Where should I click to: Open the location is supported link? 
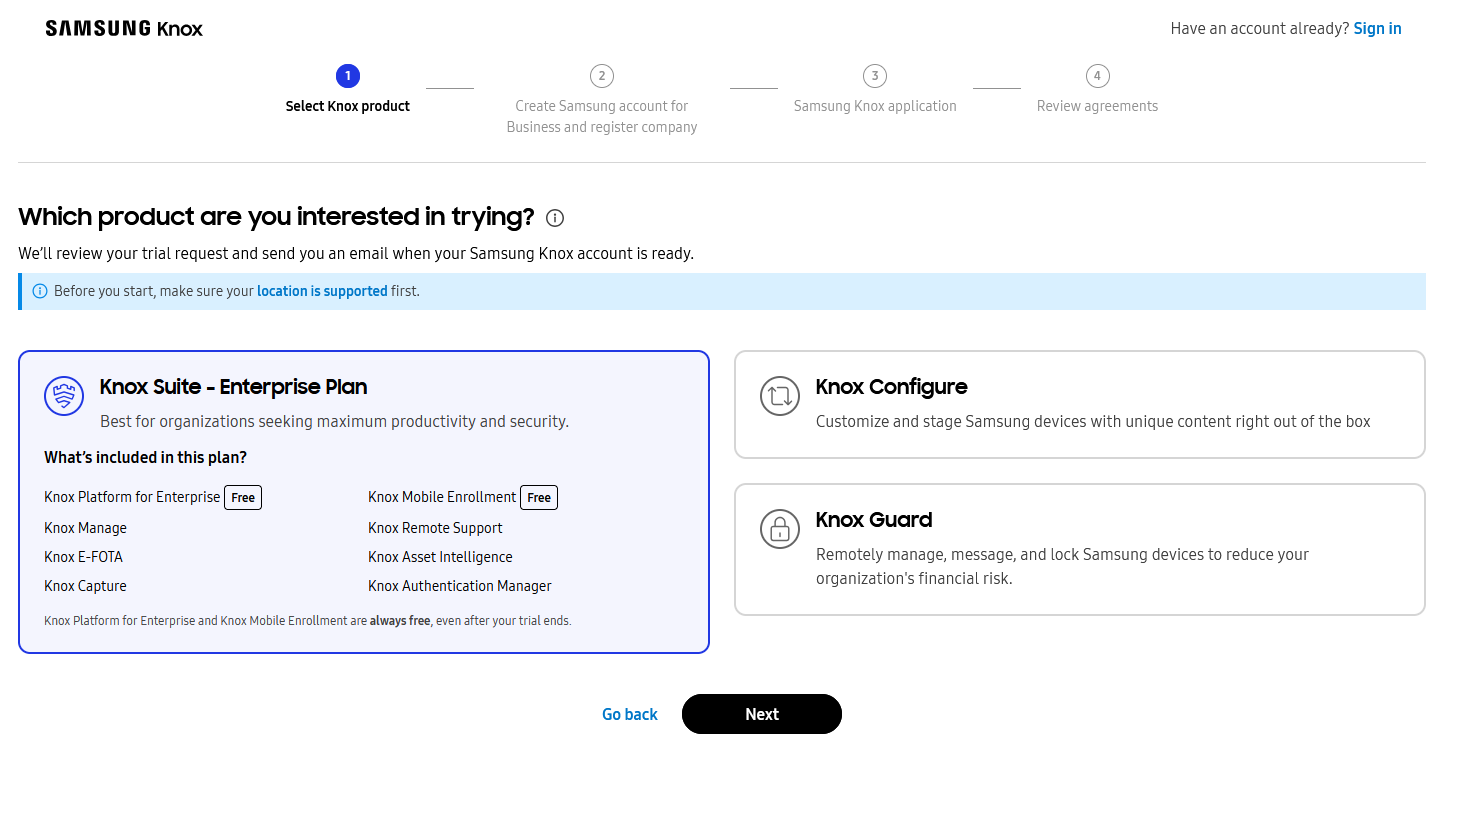[322, 291]
